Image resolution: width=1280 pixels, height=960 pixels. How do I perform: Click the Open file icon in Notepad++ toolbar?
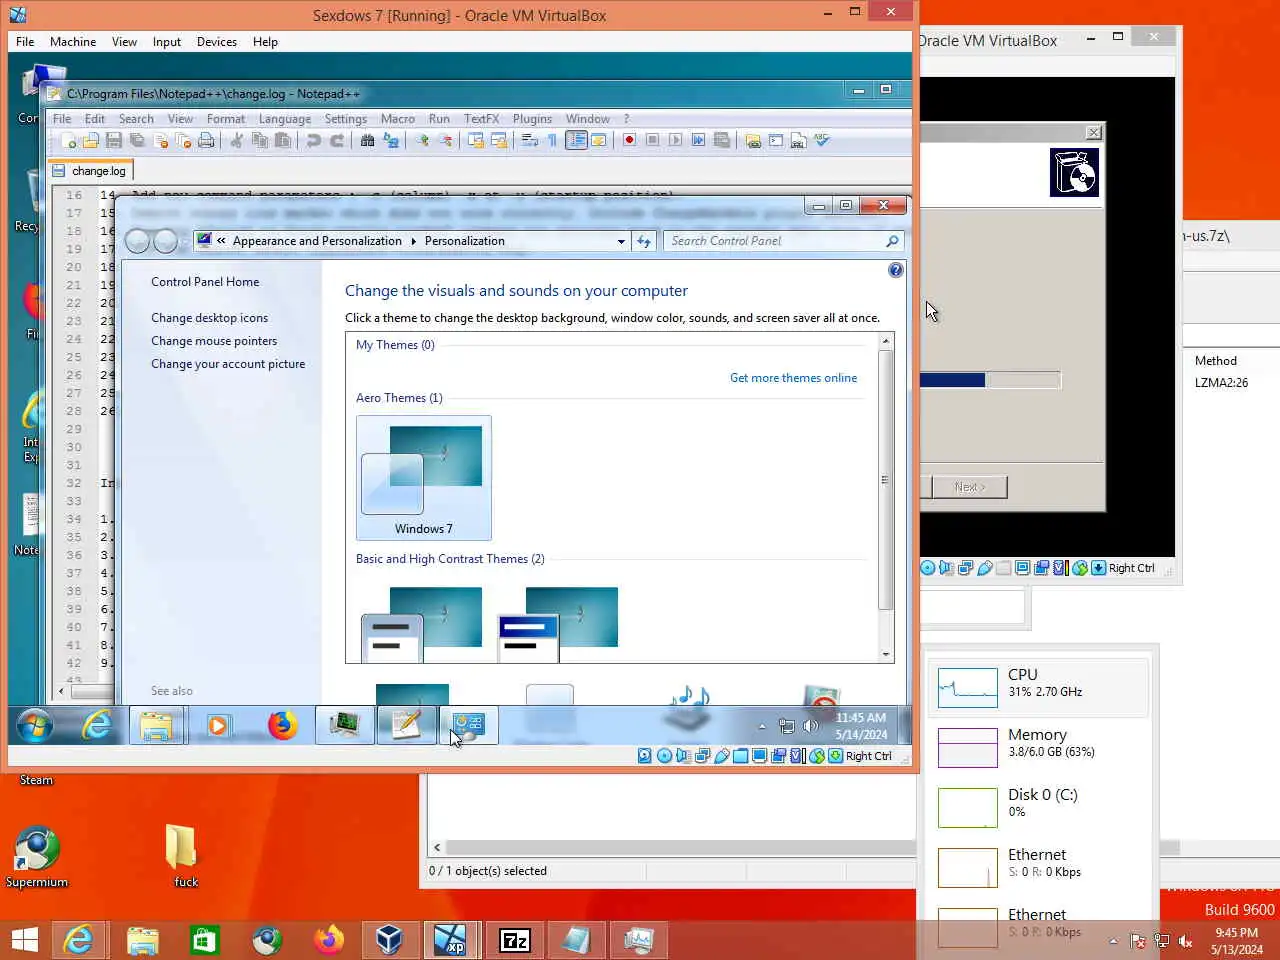91,140
